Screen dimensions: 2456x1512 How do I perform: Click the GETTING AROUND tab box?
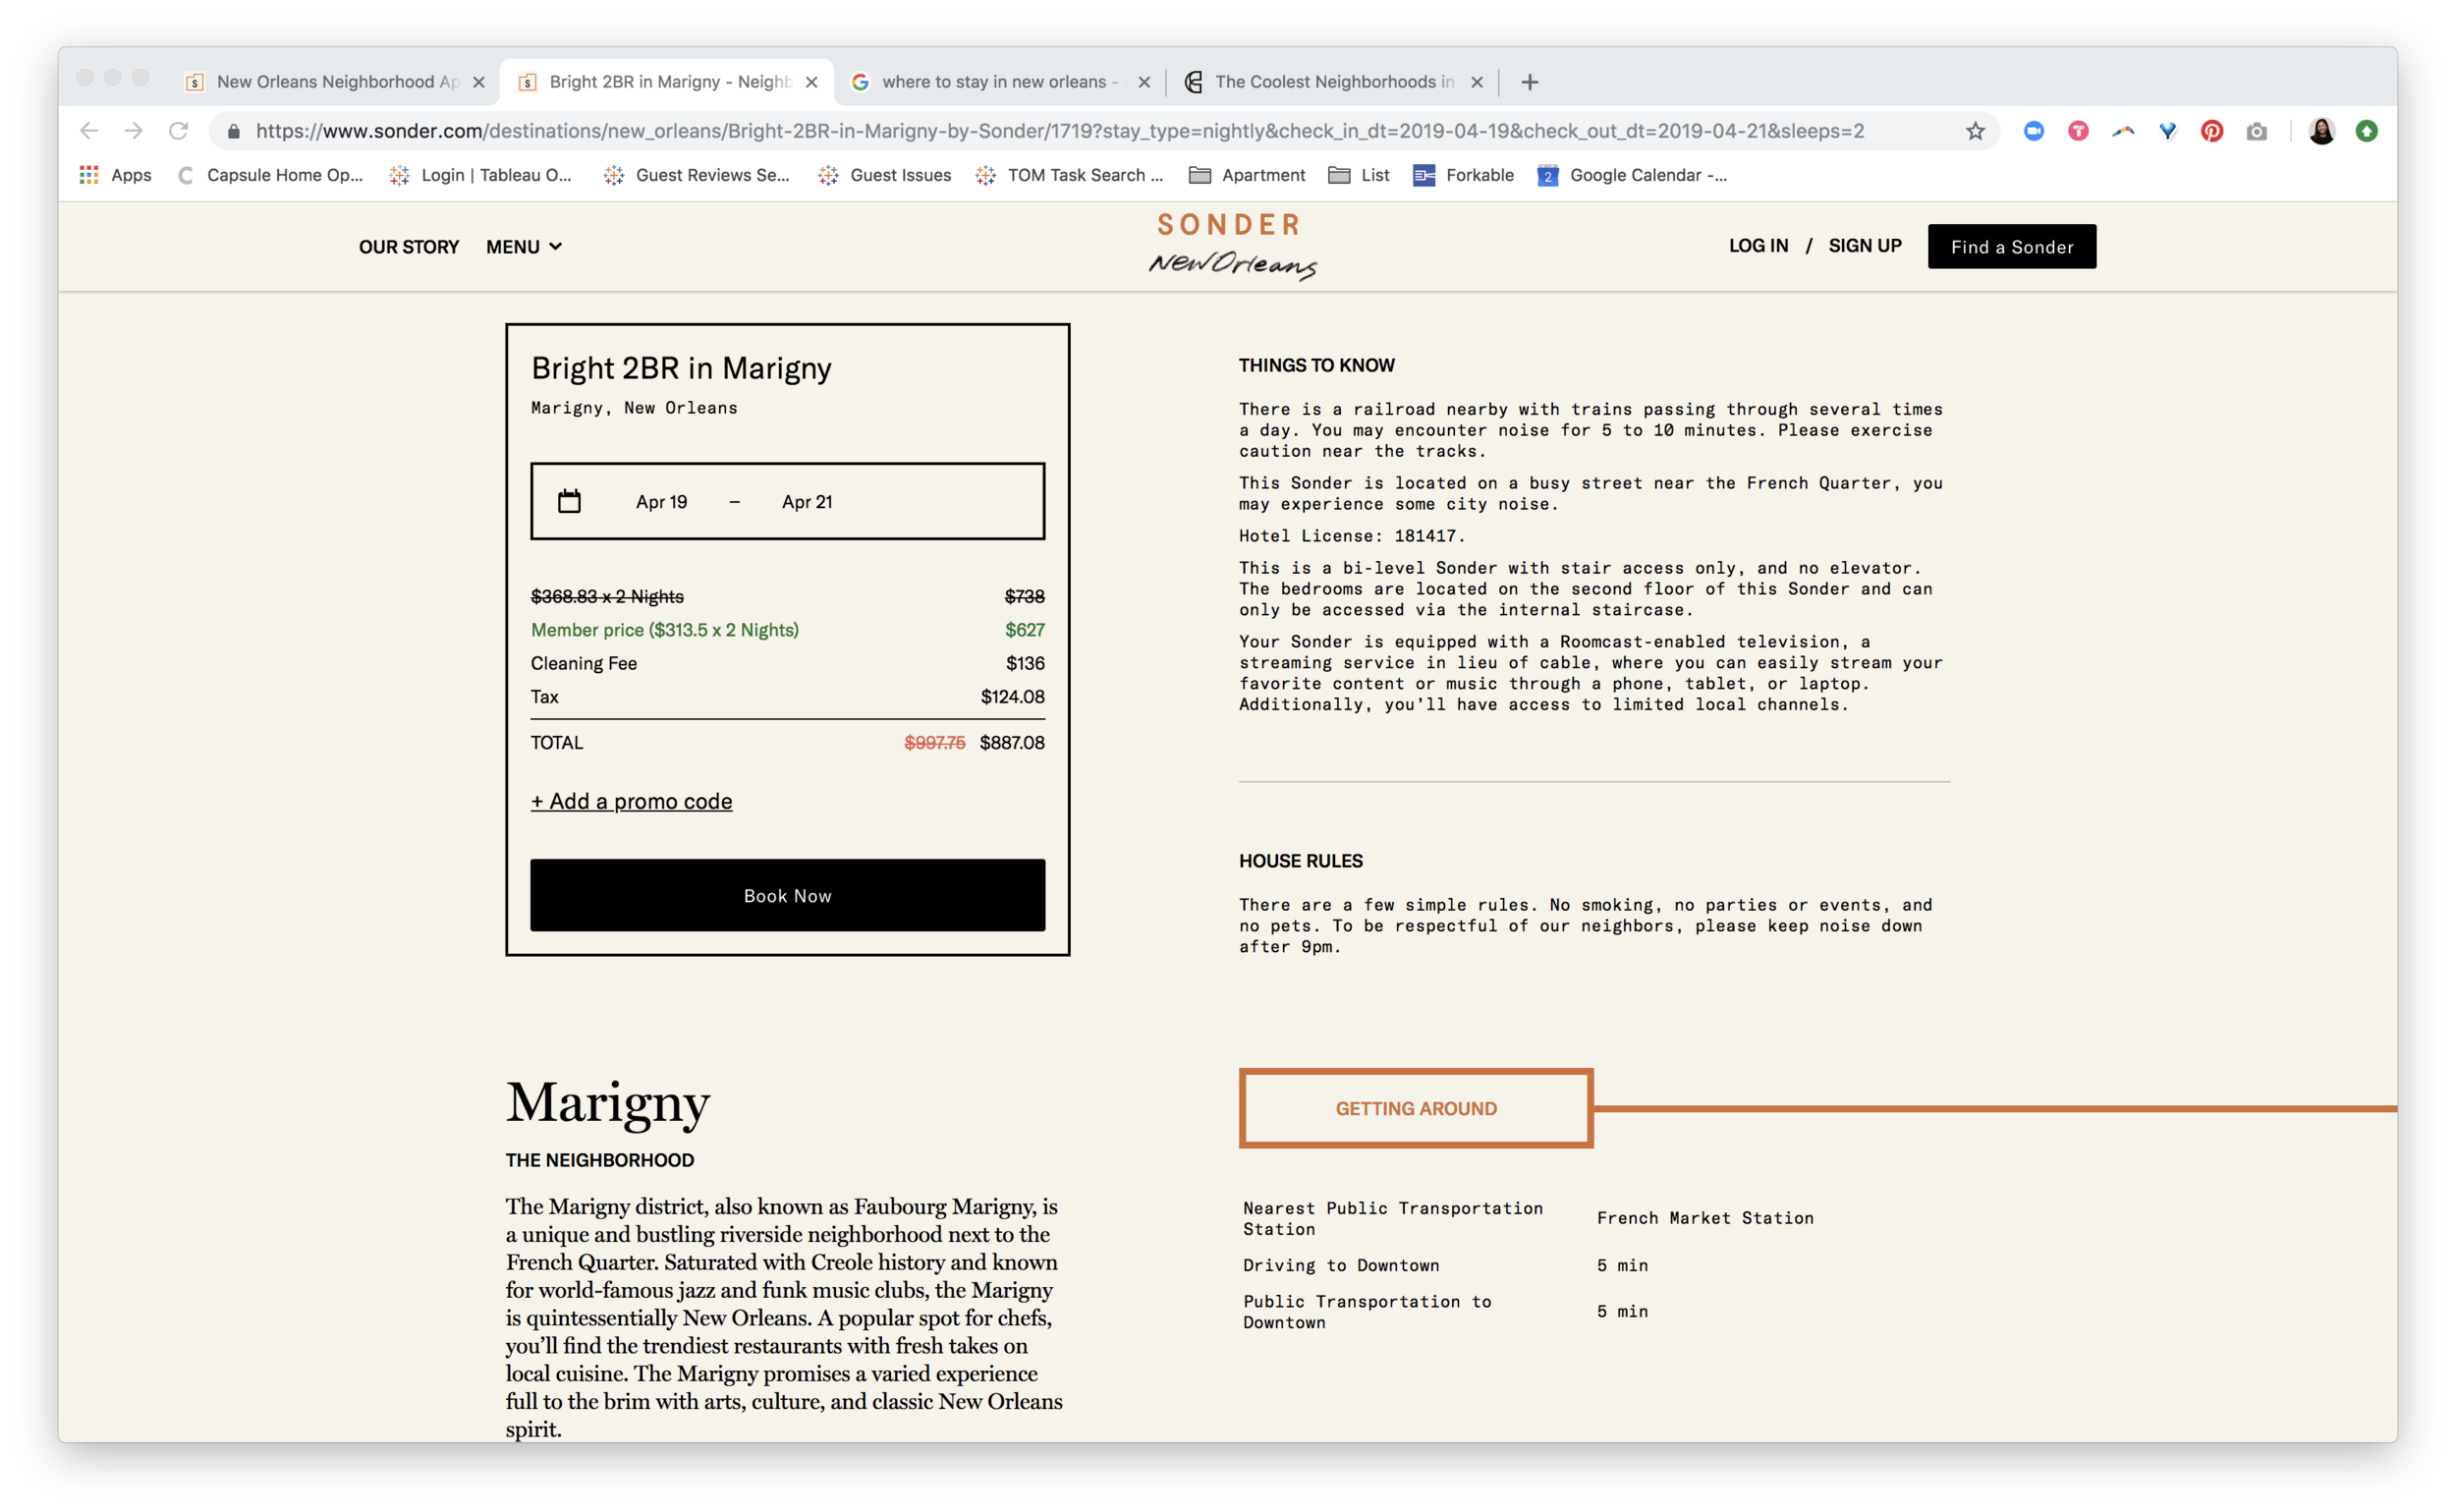(1416, 1108)
